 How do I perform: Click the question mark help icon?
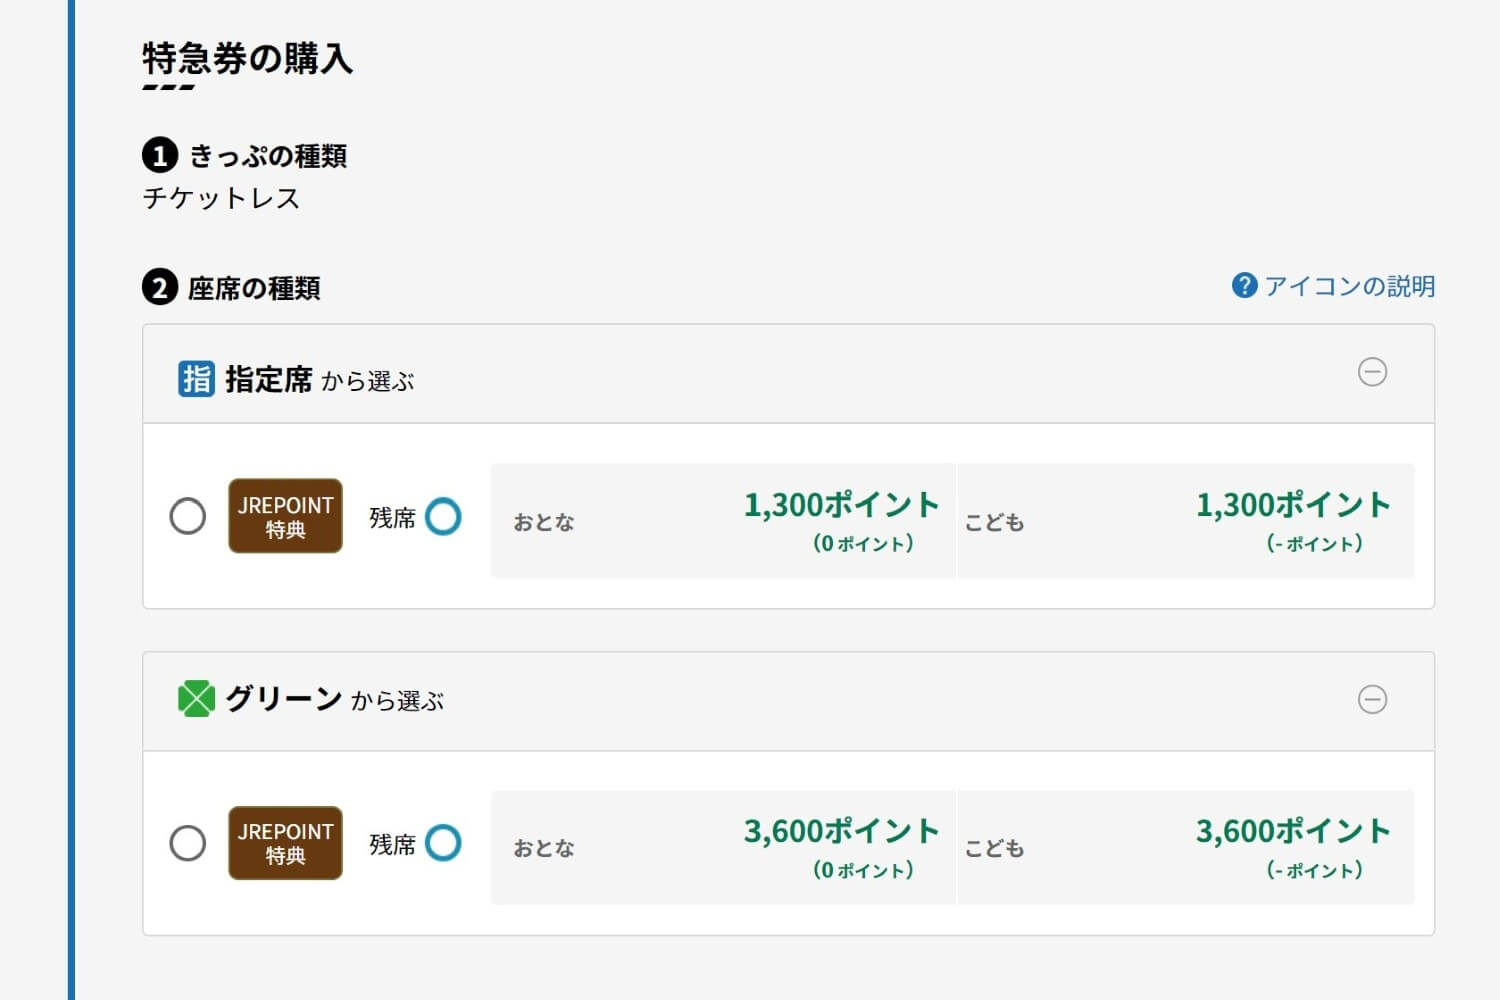pos(1244,286)
